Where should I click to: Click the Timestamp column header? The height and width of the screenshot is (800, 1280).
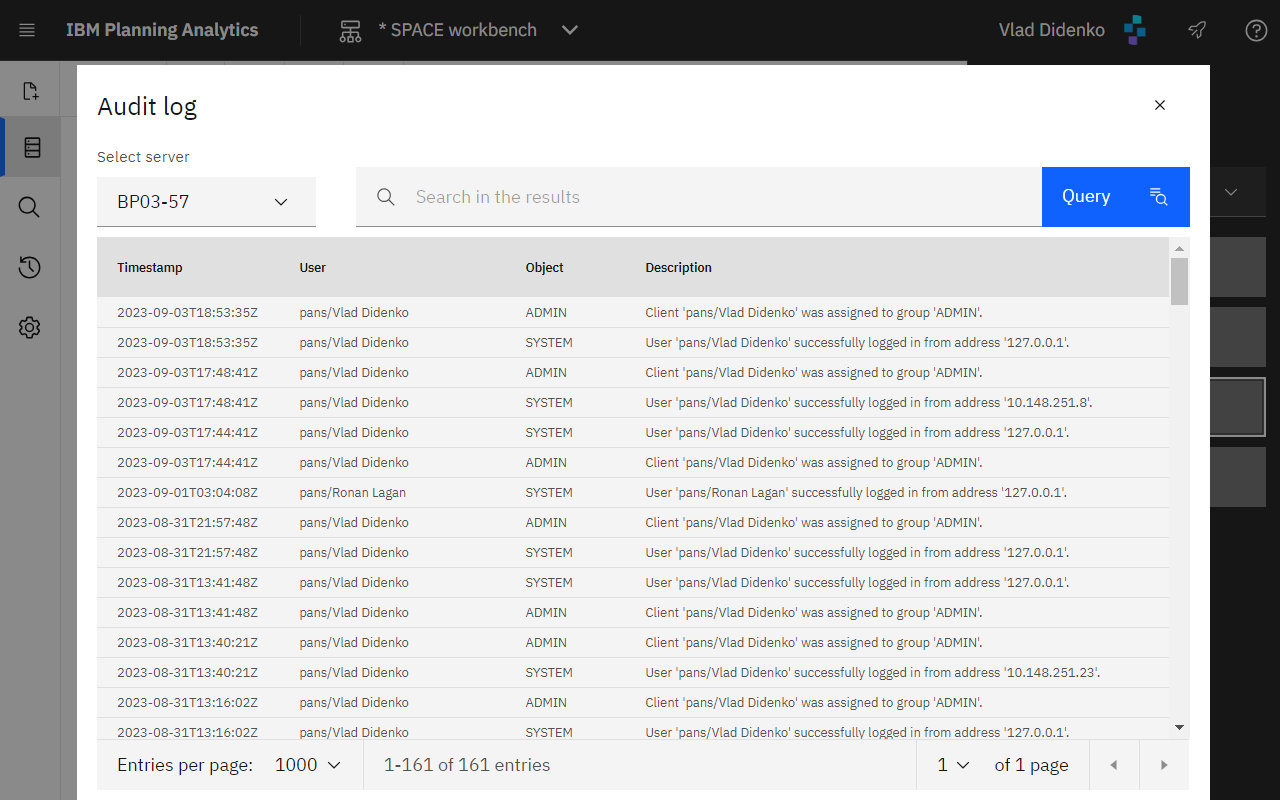click(150, 268)
